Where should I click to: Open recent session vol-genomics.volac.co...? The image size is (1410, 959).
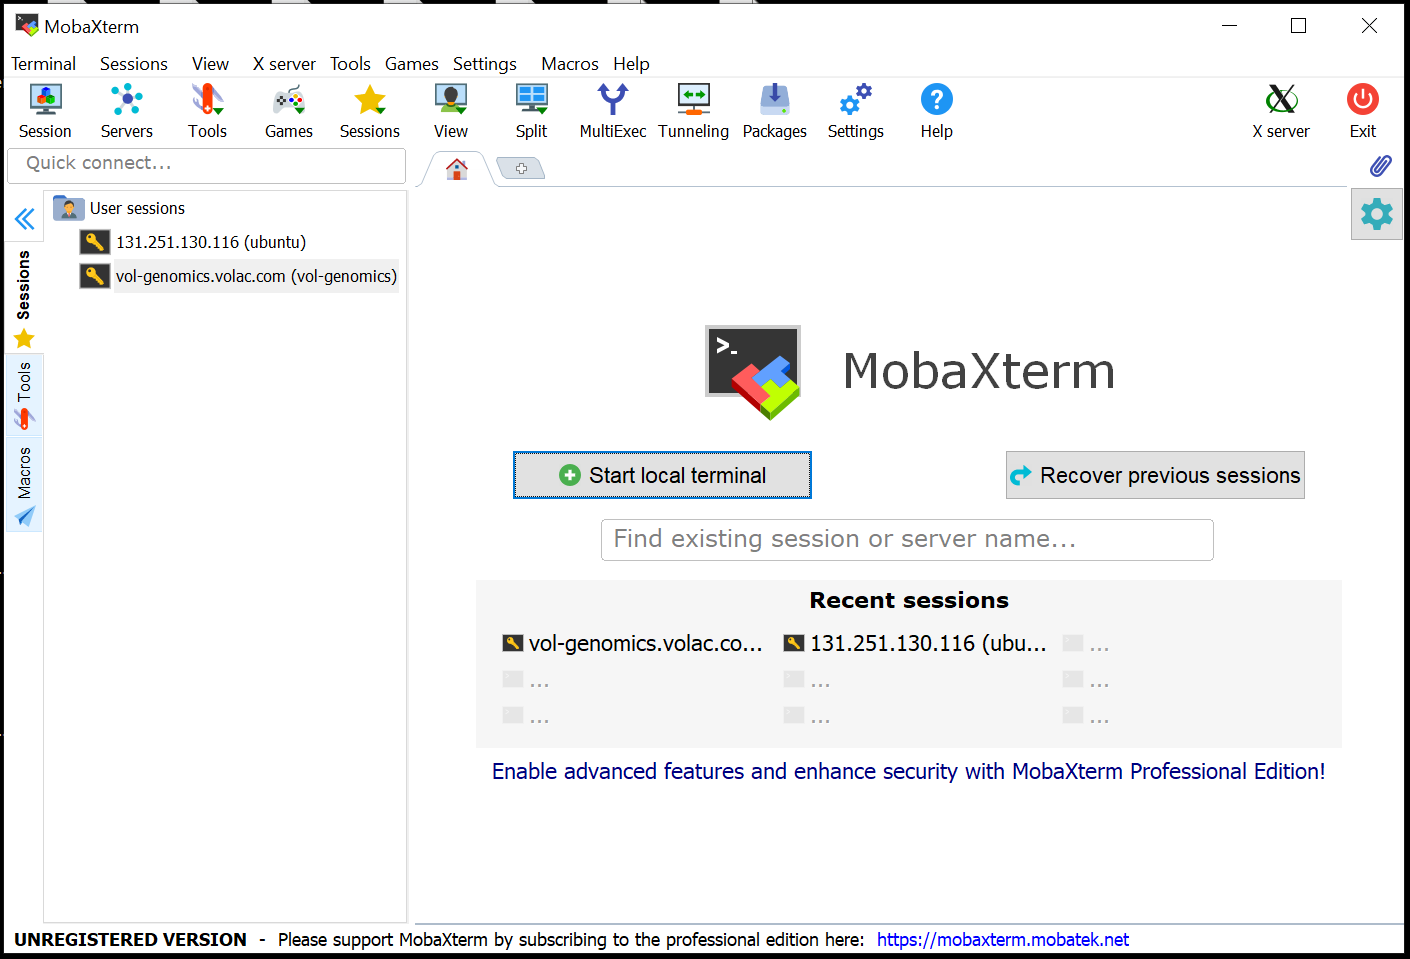[633, 643]
